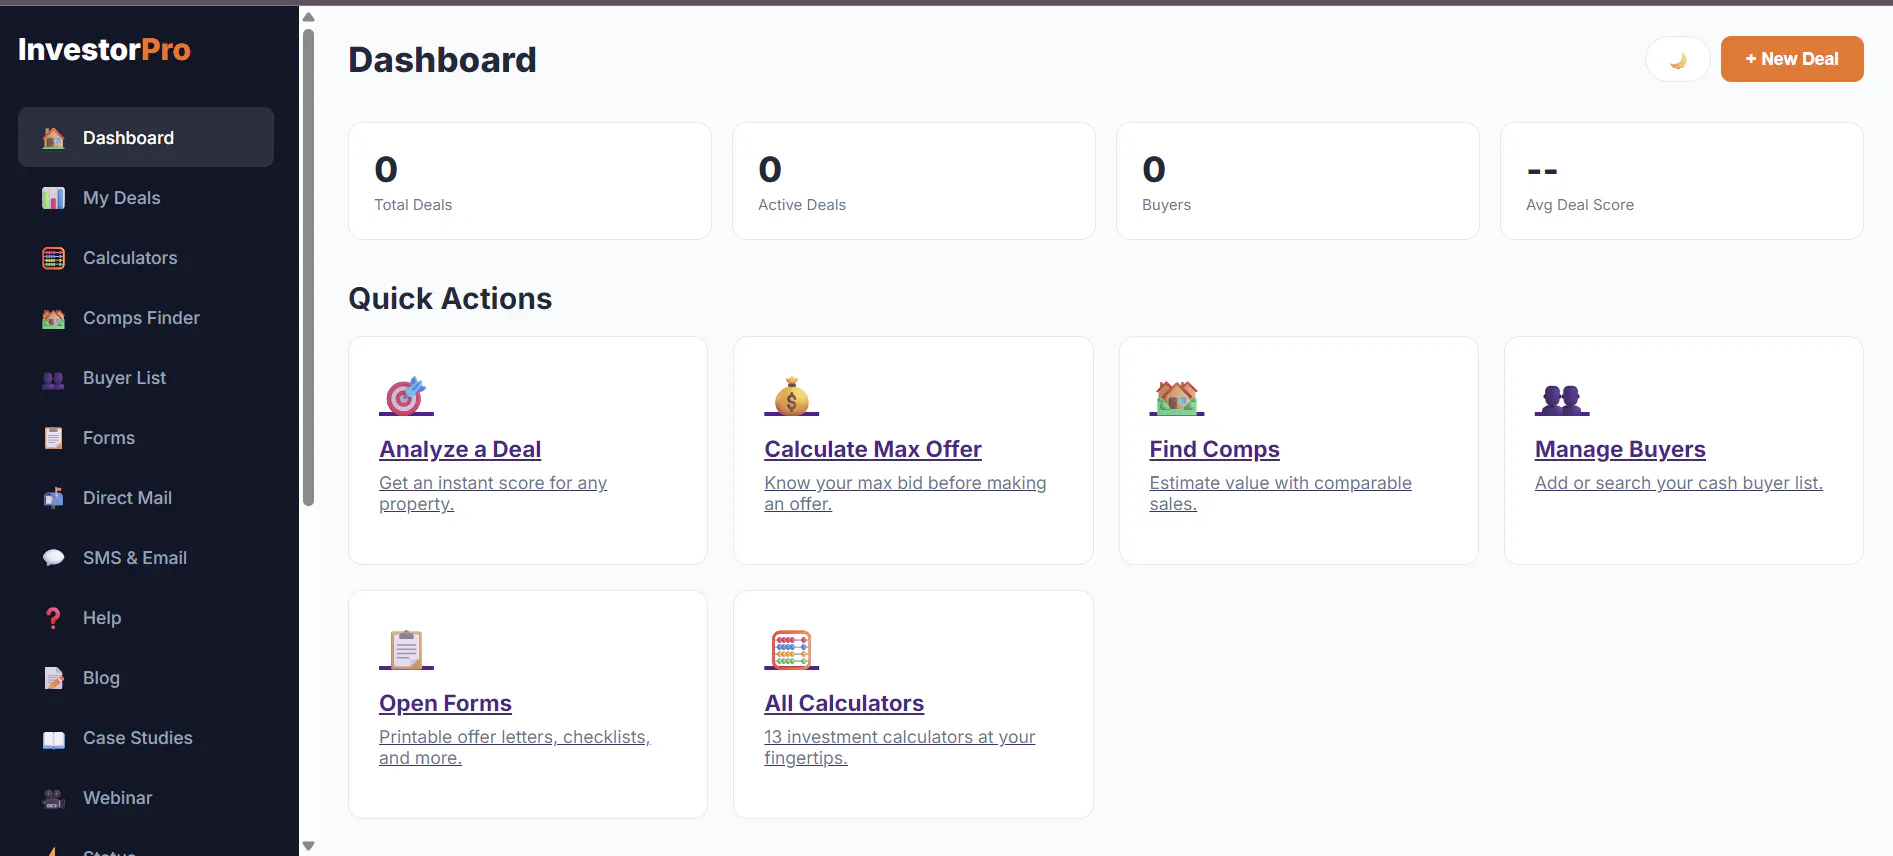Viewport: 1893px width, 856px height.
Task: Click the Calculators abacus icon in sidebar
Action: pyautogui.click(x=54, y=258)
